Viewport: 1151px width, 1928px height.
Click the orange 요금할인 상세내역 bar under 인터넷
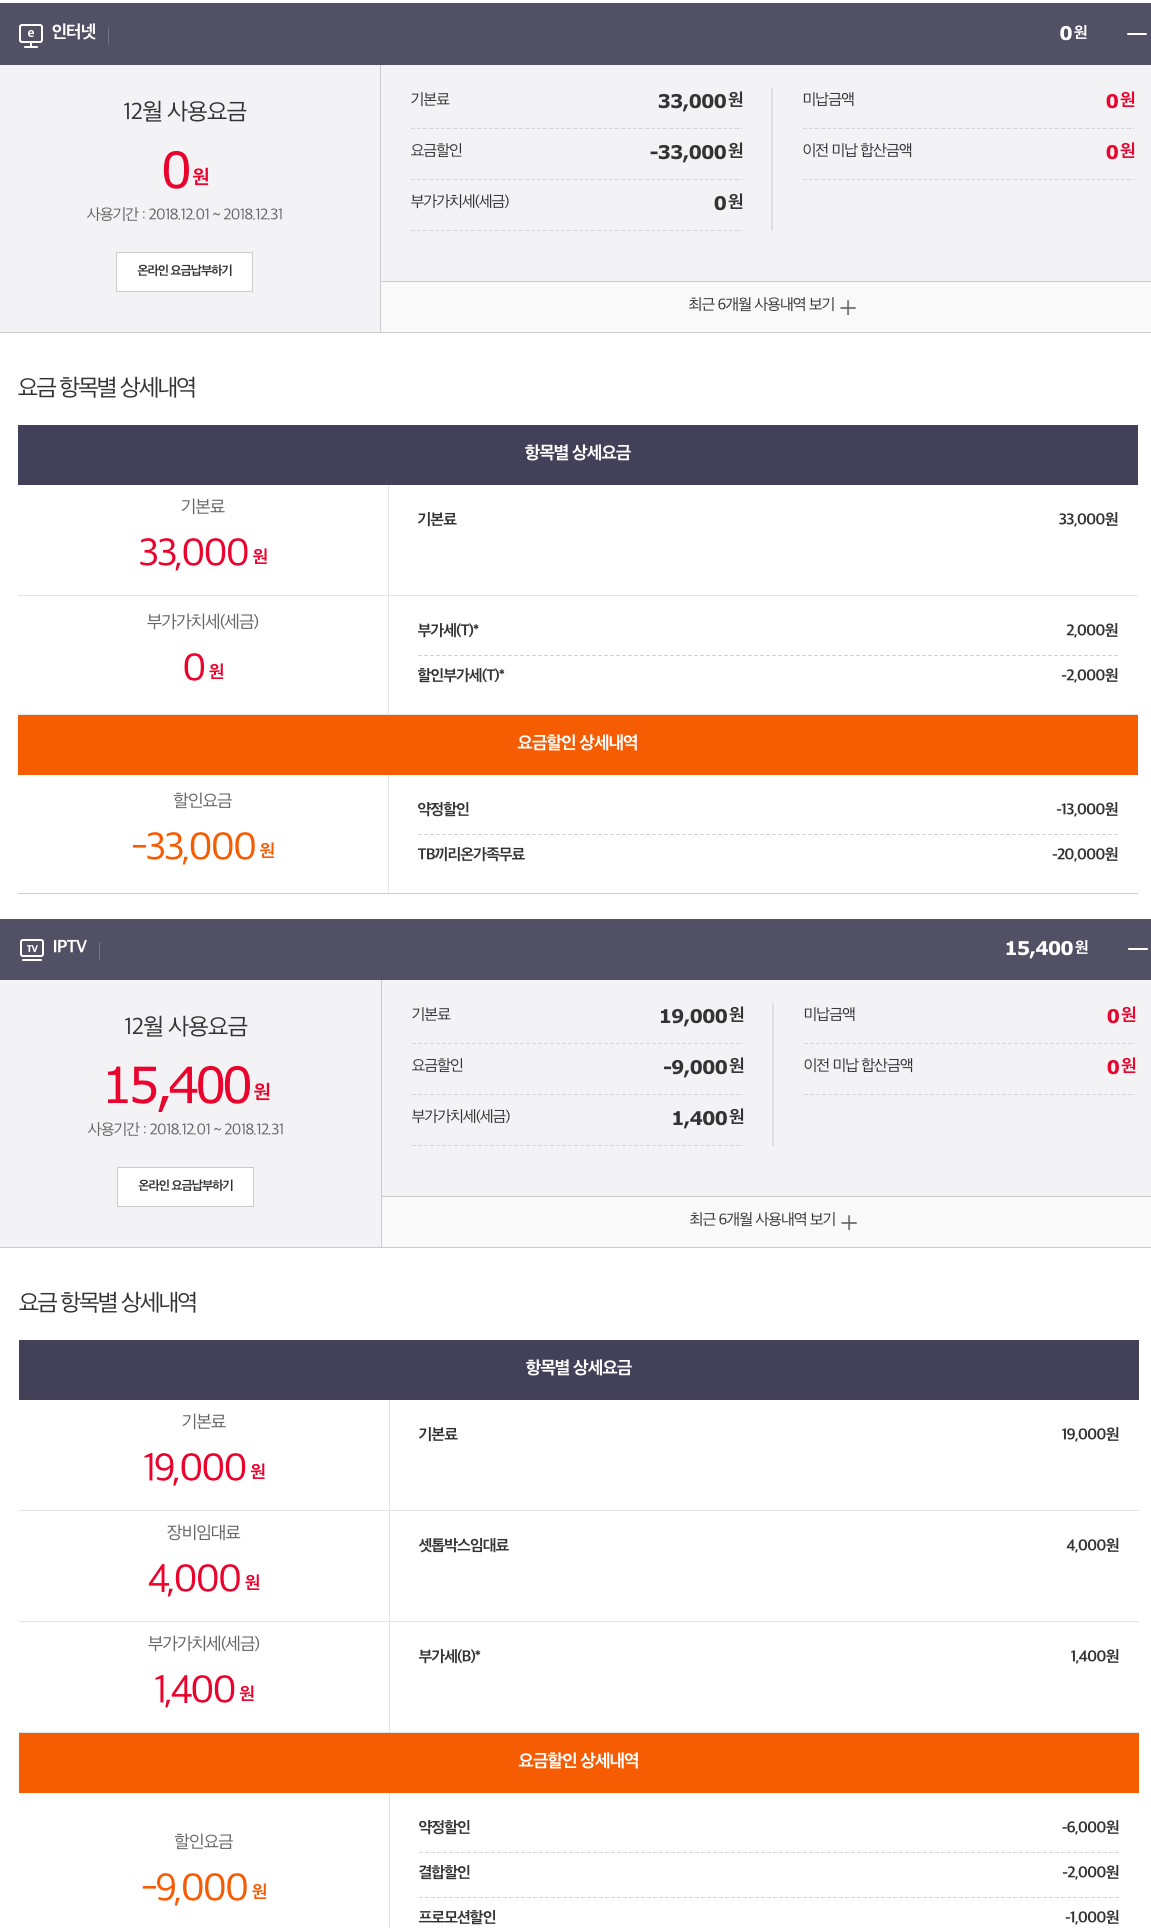[577, 744]
